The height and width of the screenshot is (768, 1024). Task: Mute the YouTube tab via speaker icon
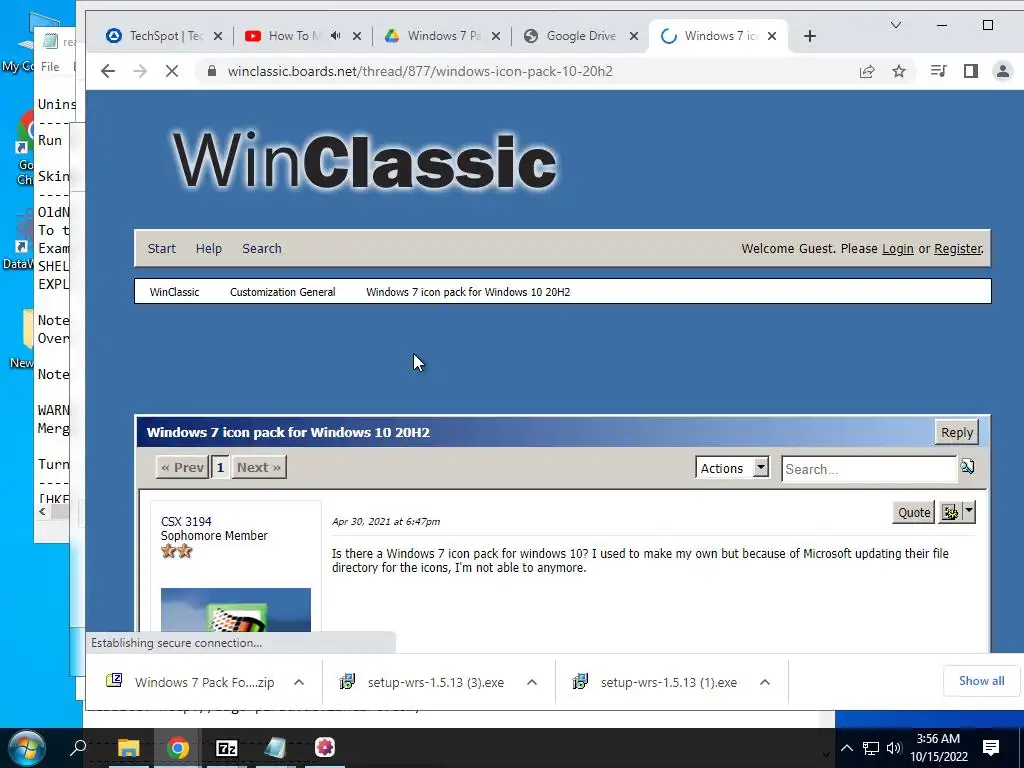[x=336, y=36]
